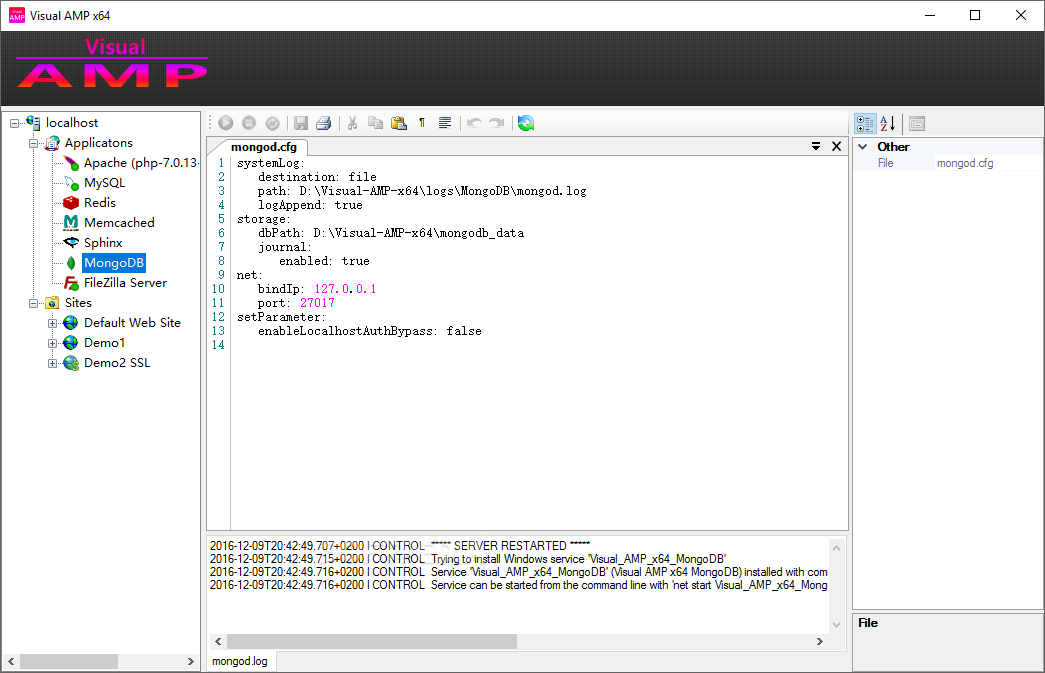
Task: Click the Memcached M icon
Action: click(71, 223)
